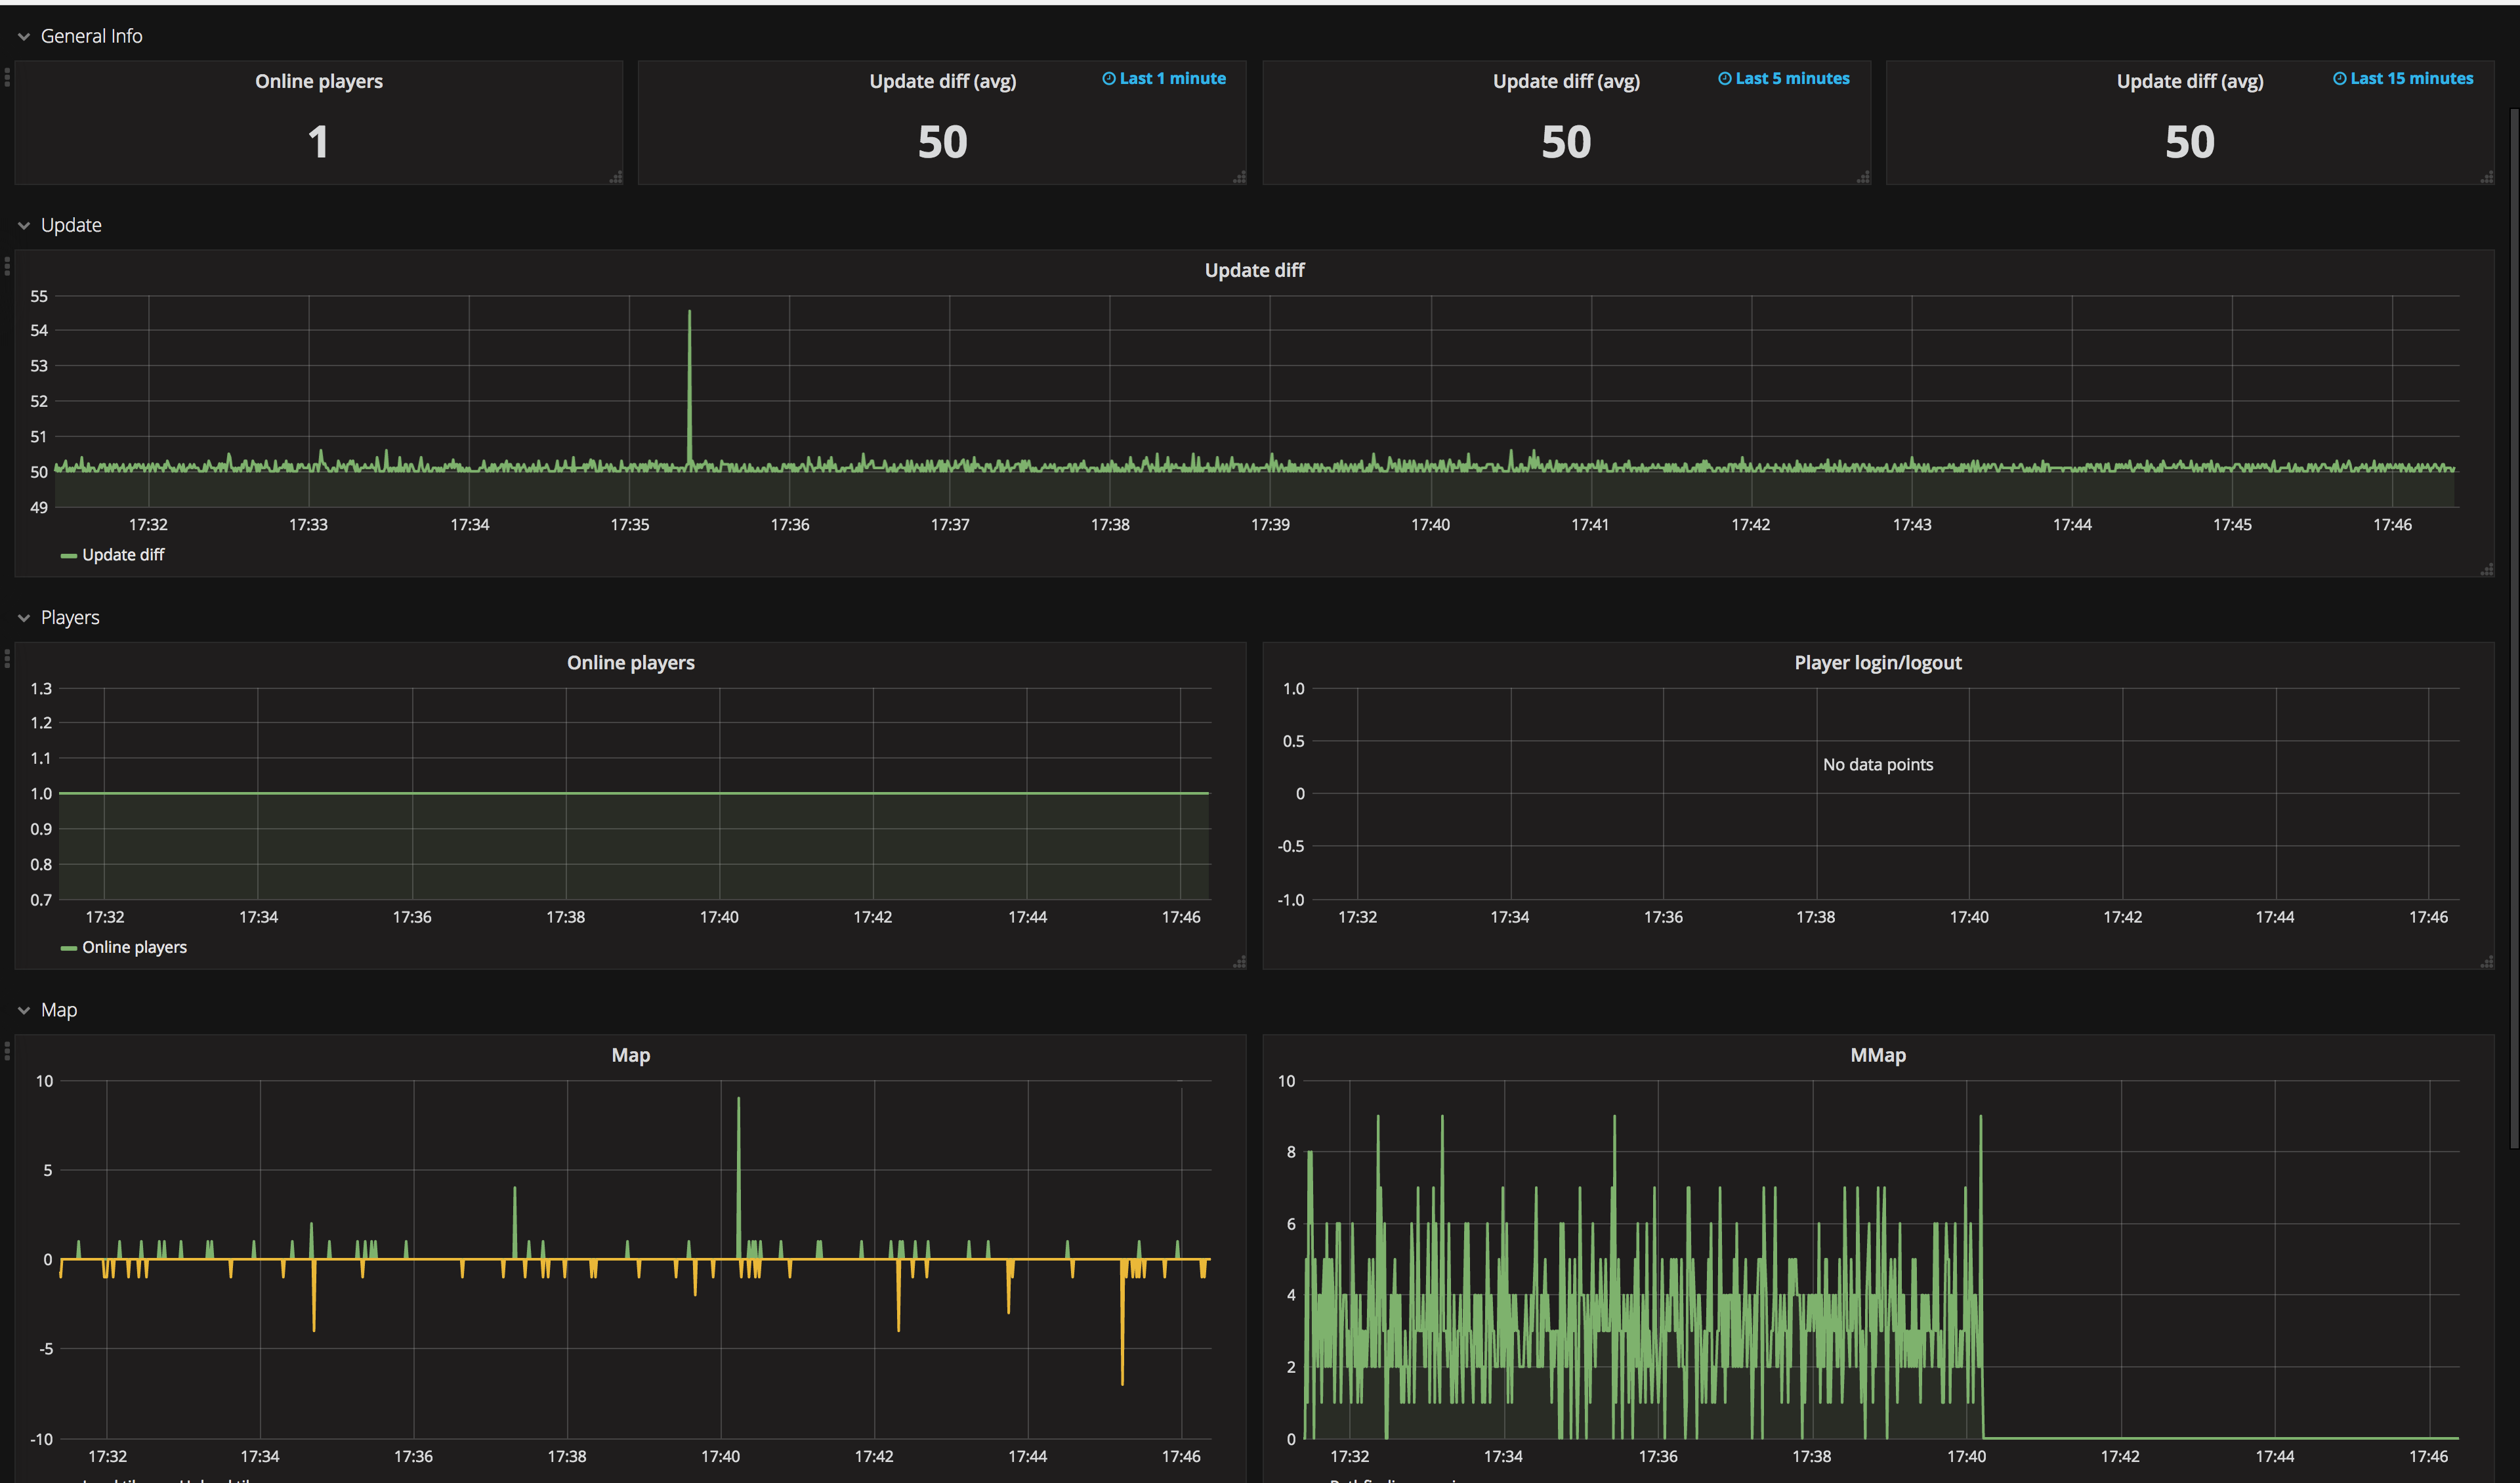Toggle the Update diff legend series

[x=122, y=555]
